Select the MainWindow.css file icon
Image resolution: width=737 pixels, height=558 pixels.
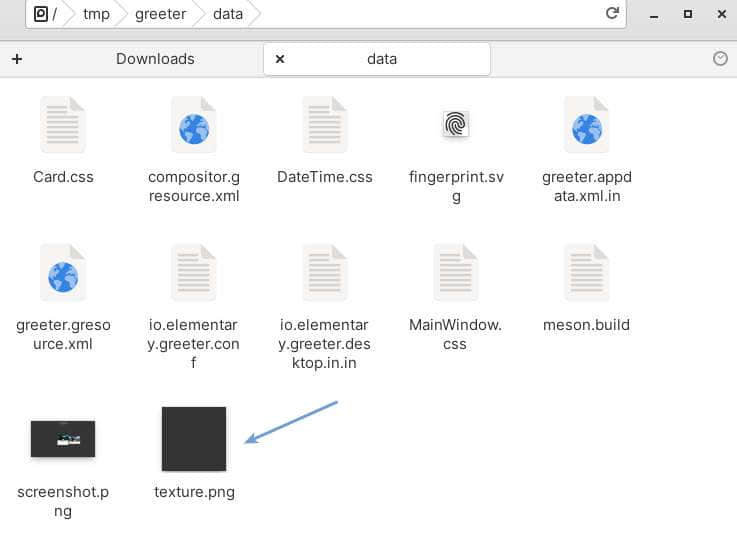pyautogui.click(x=455, y=273)
